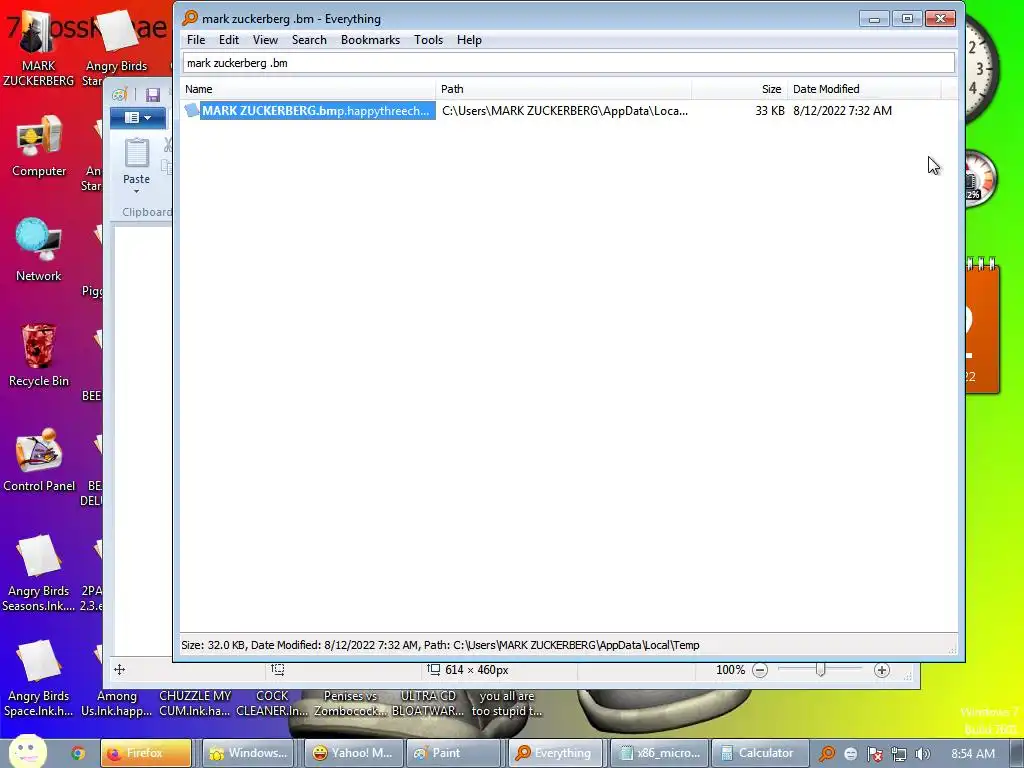Click the round gray tray icon beside the magnifier
The height and width of the screenshot is (768, 1024).
tap(850, 754)
